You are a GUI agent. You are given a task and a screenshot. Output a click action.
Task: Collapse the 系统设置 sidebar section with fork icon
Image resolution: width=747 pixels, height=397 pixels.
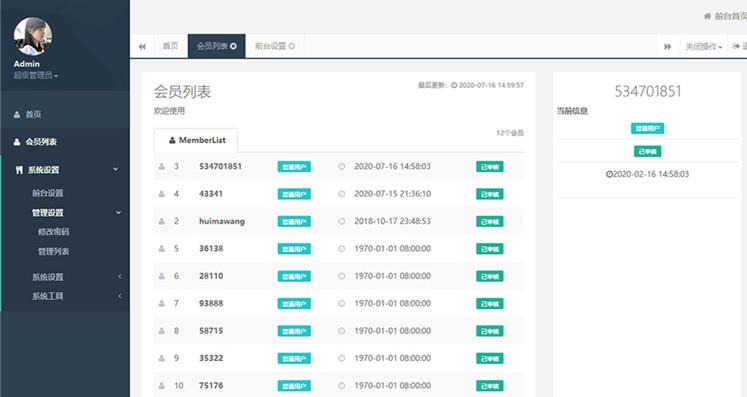click(x=116, y=170)
